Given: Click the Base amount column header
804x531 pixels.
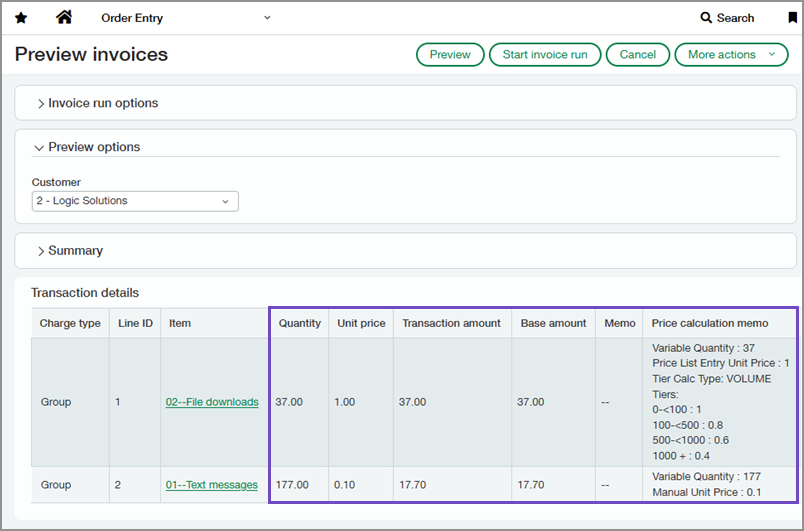Looking at the screenshot, I should tap(553, 323).
